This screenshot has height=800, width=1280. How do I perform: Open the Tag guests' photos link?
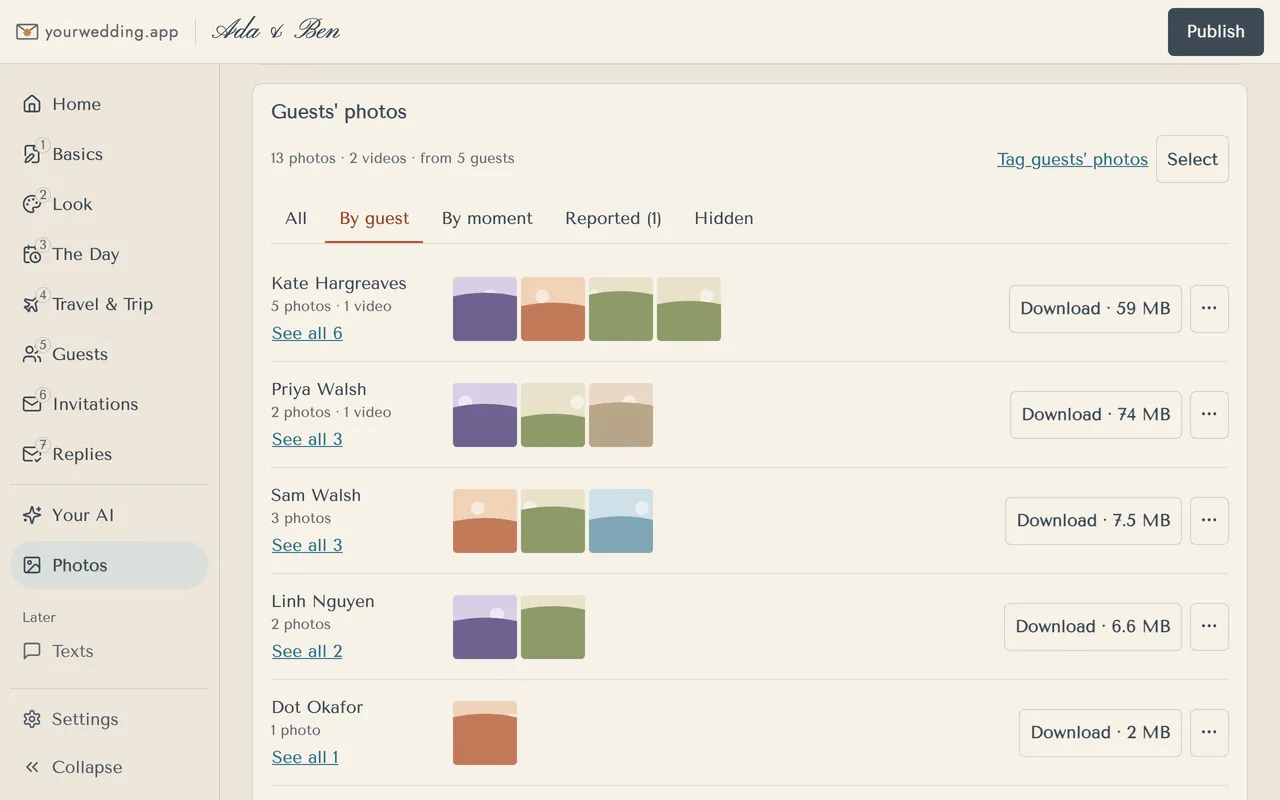(1072, 159)
